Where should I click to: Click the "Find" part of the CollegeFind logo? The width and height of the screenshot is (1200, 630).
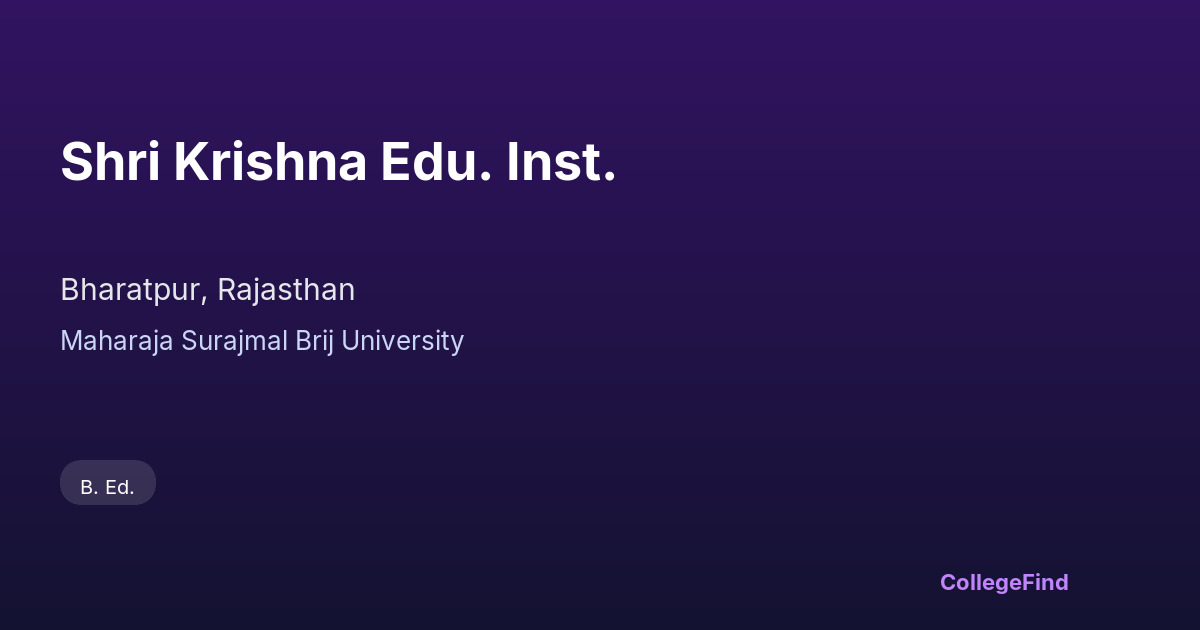(x=1042, y=582)
